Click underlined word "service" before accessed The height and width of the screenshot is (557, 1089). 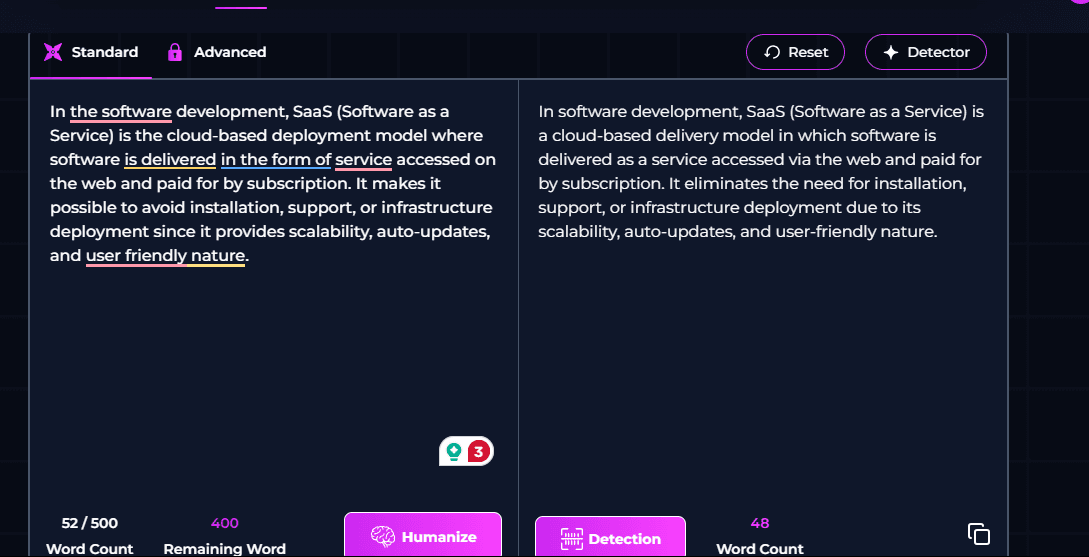pyautogui.click(x=364, y=160)
